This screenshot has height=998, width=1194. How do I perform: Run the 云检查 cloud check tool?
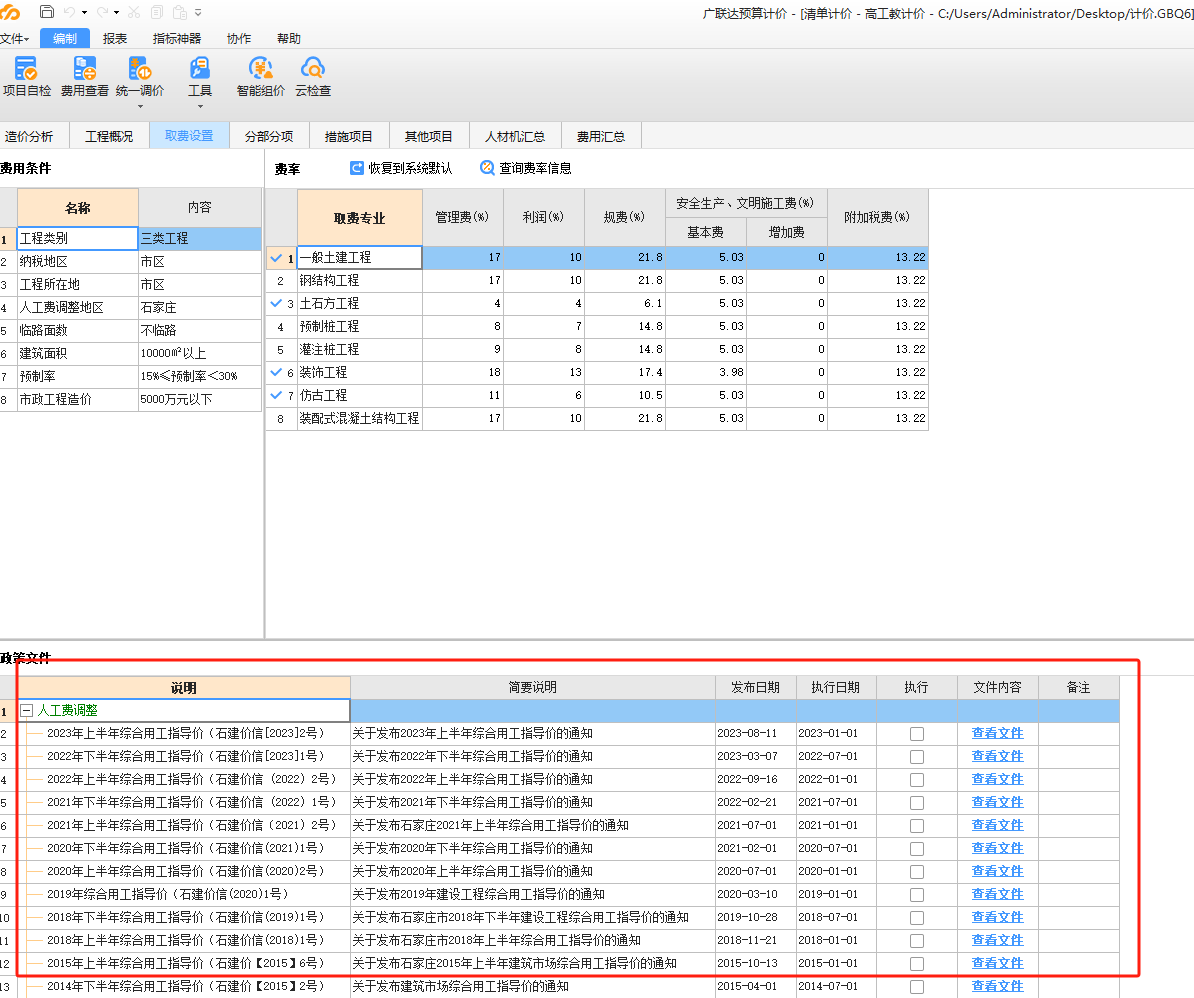tap(313, 77)
